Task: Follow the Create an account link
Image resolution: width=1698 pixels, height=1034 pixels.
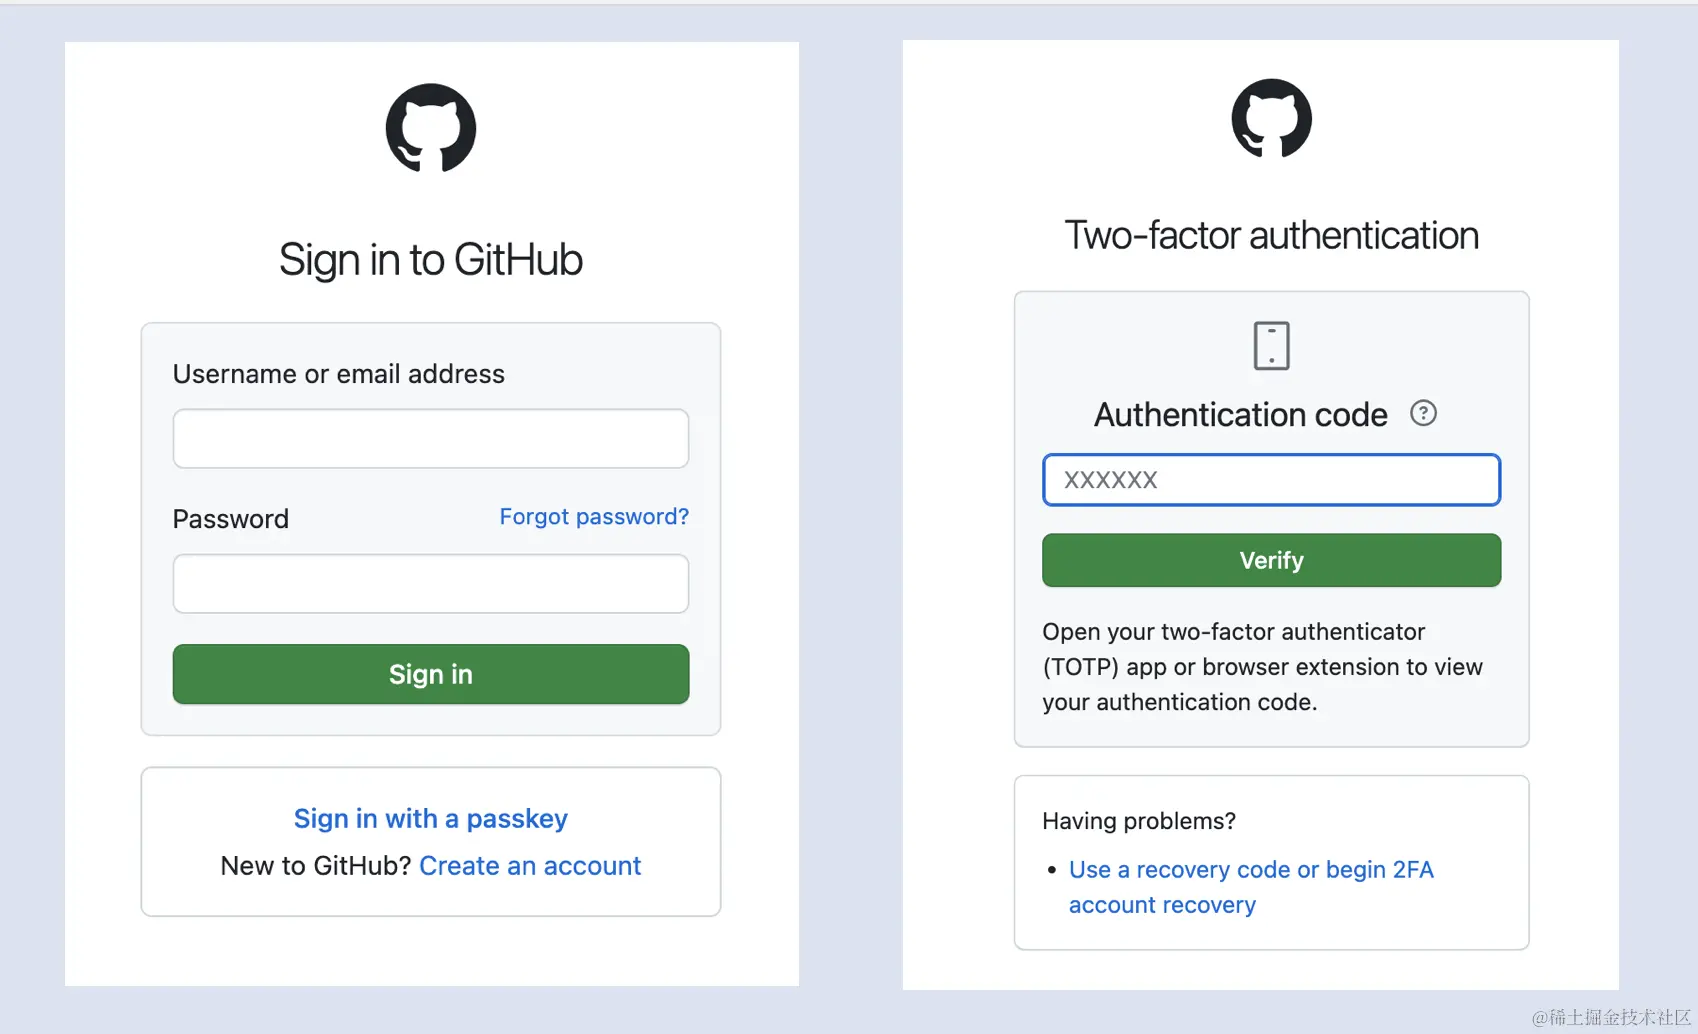Action: (530, 866)
